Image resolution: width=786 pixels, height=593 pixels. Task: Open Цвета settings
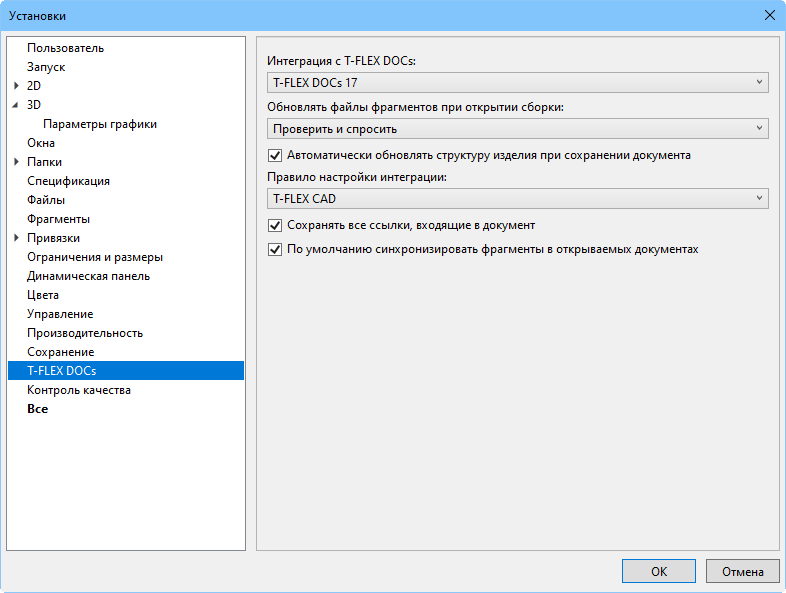43,295
